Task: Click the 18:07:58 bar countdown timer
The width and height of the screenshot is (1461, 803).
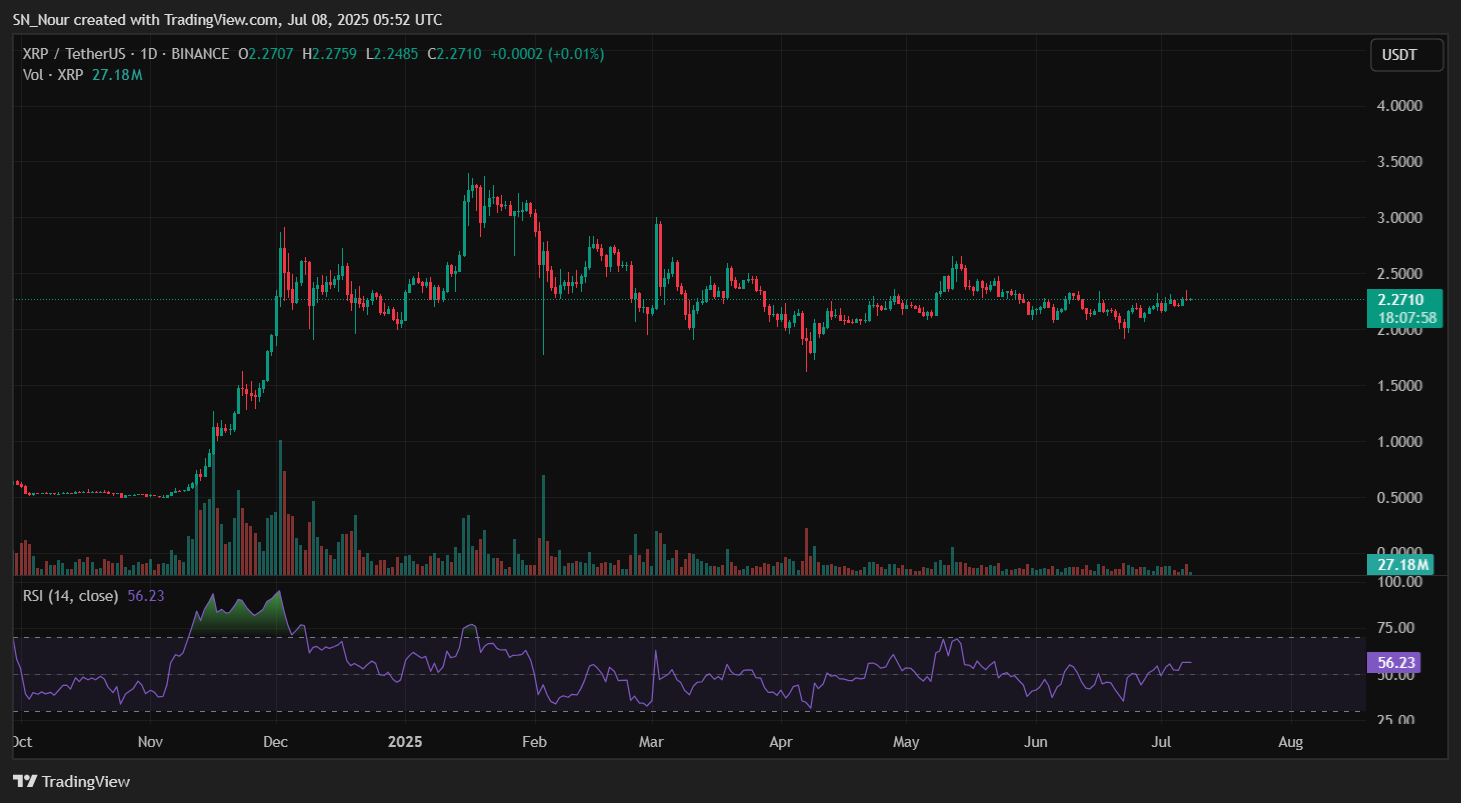Action: [1406, 317]
